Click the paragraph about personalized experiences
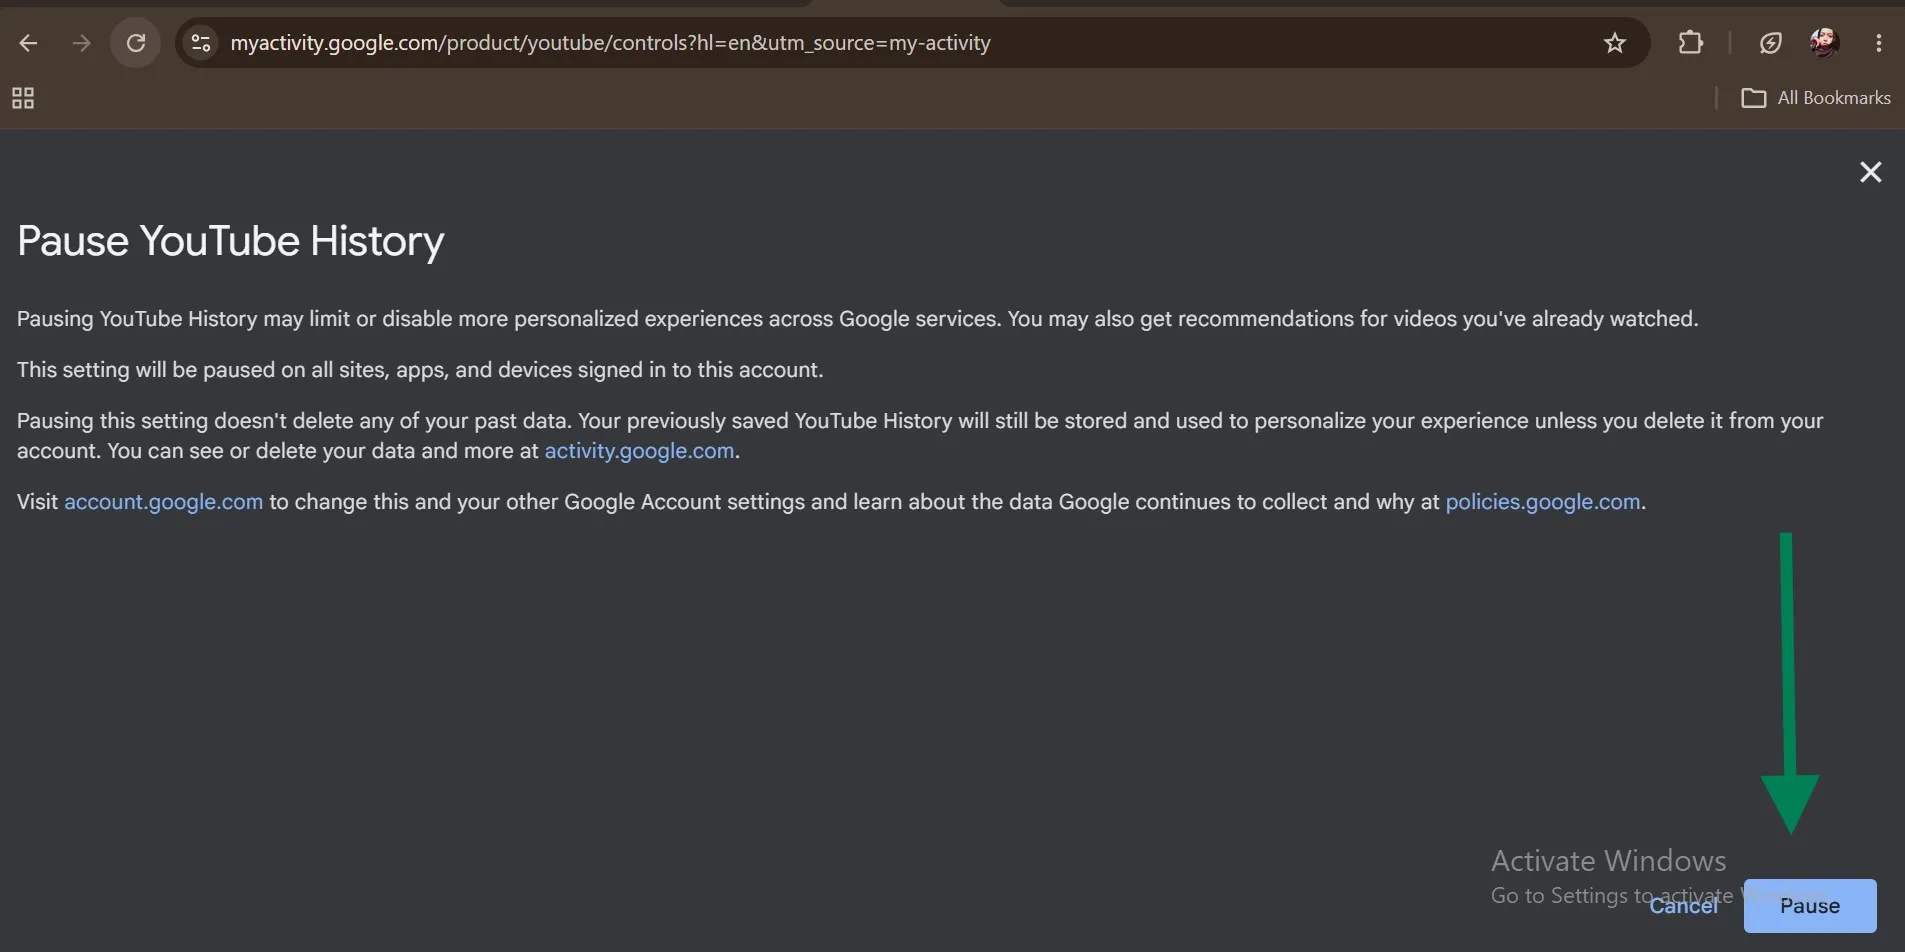The image size is (1905, 952). coord(858,319)
